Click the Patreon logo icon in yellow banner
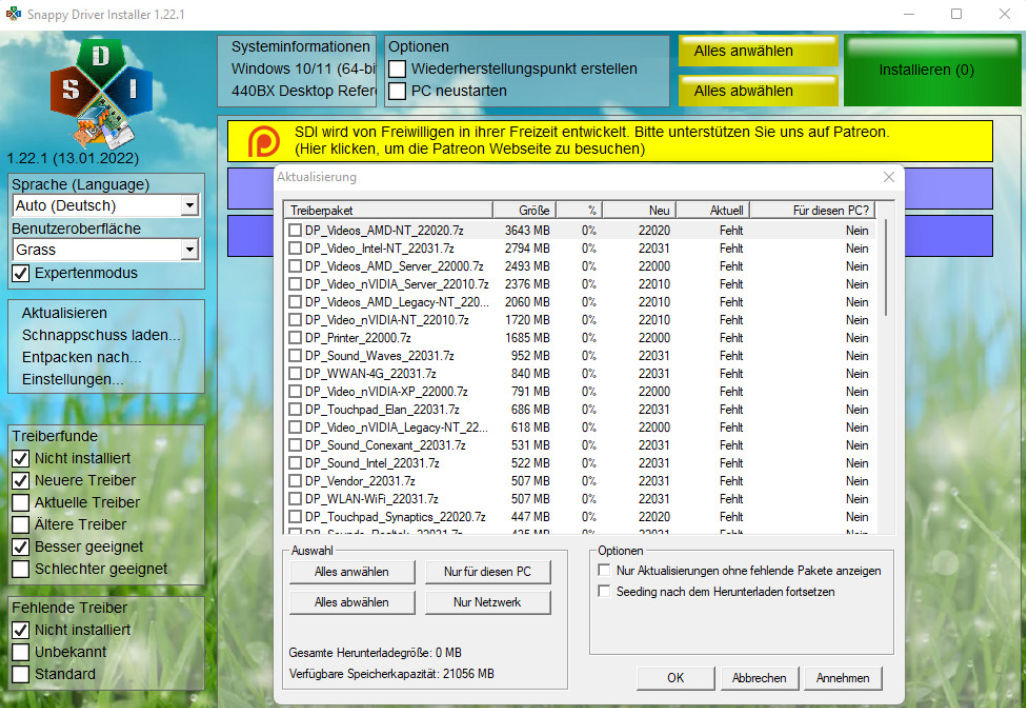 pos(264,141)
